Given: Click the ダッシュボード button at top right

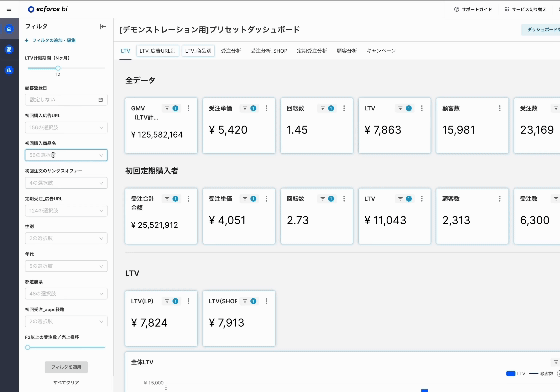Looking at the screenshot, I should (540, 30).
